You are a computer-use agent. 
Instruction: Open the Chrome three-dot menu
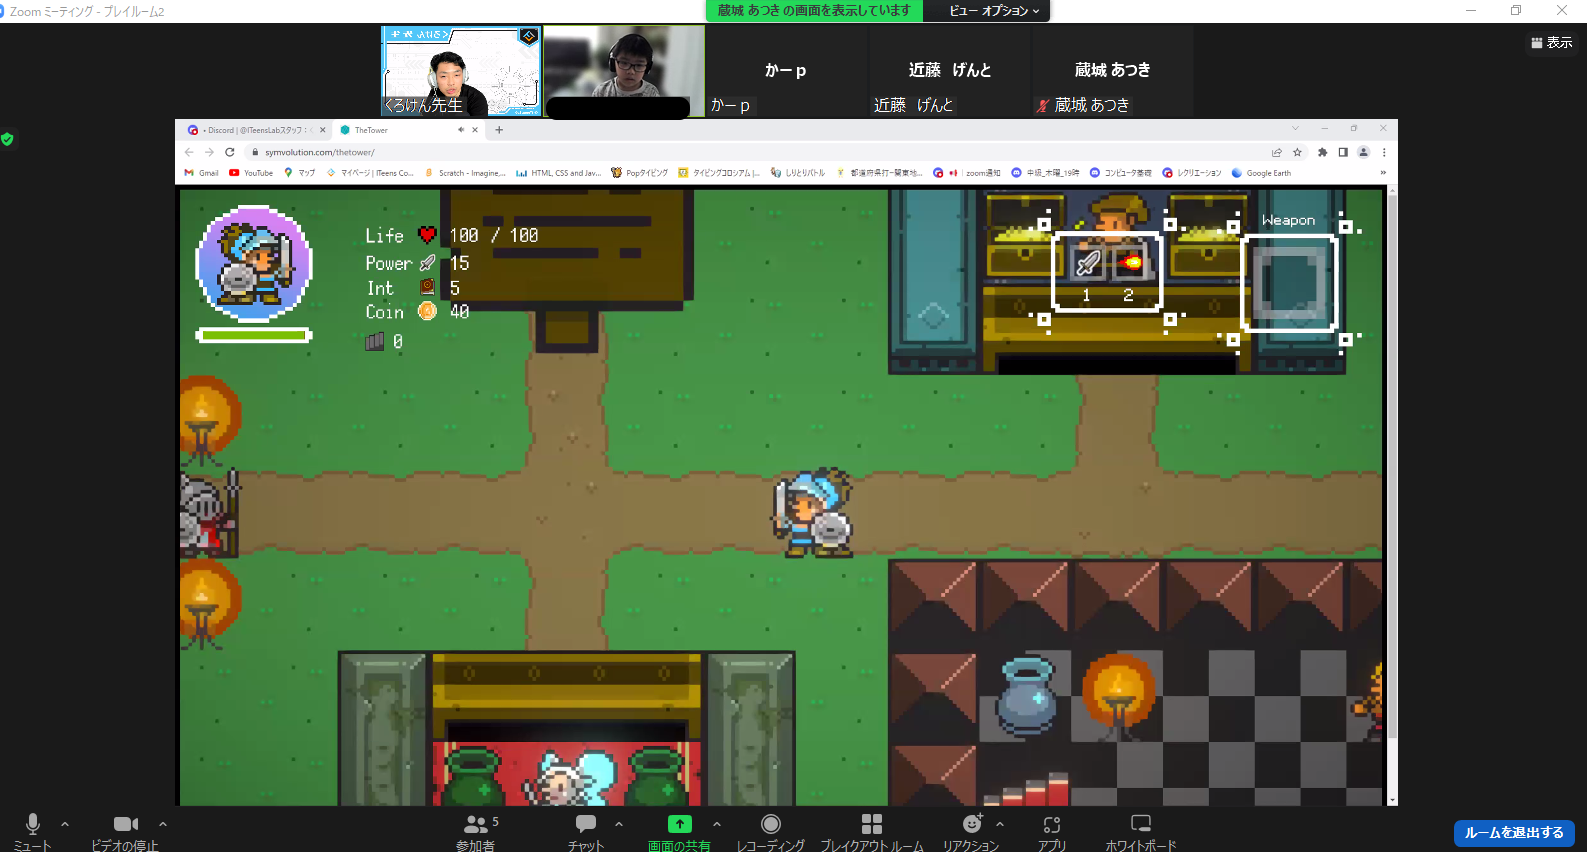click(x=1384, y=152)
